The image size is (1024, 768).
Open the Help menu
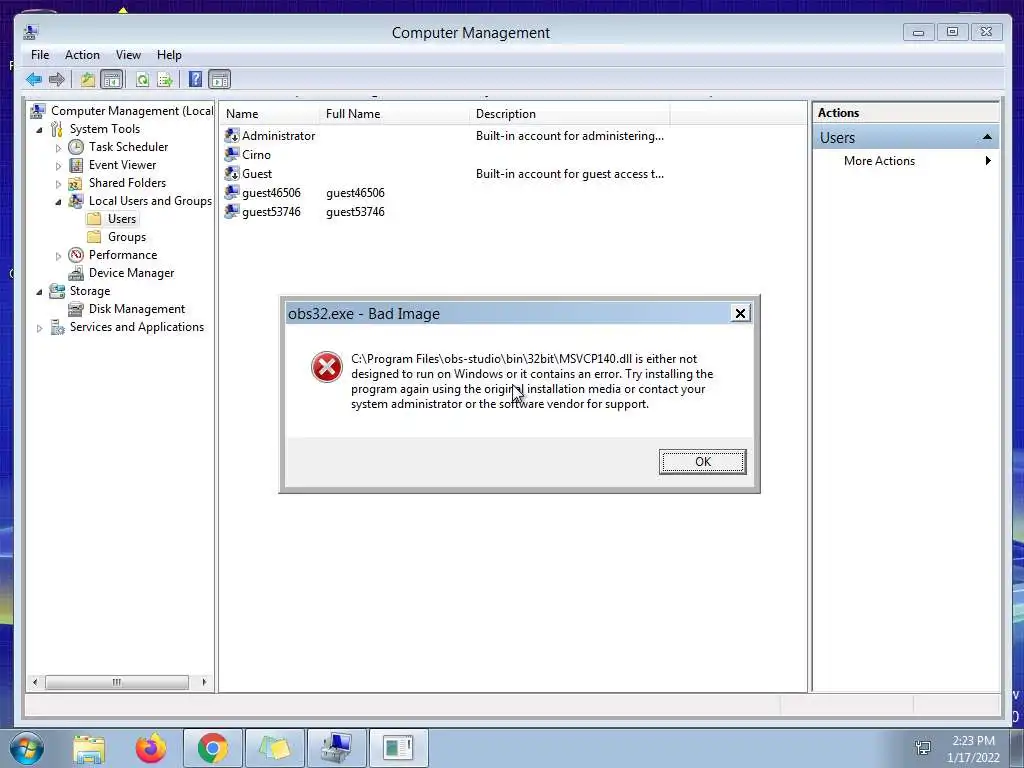click(x=169, y=55)
